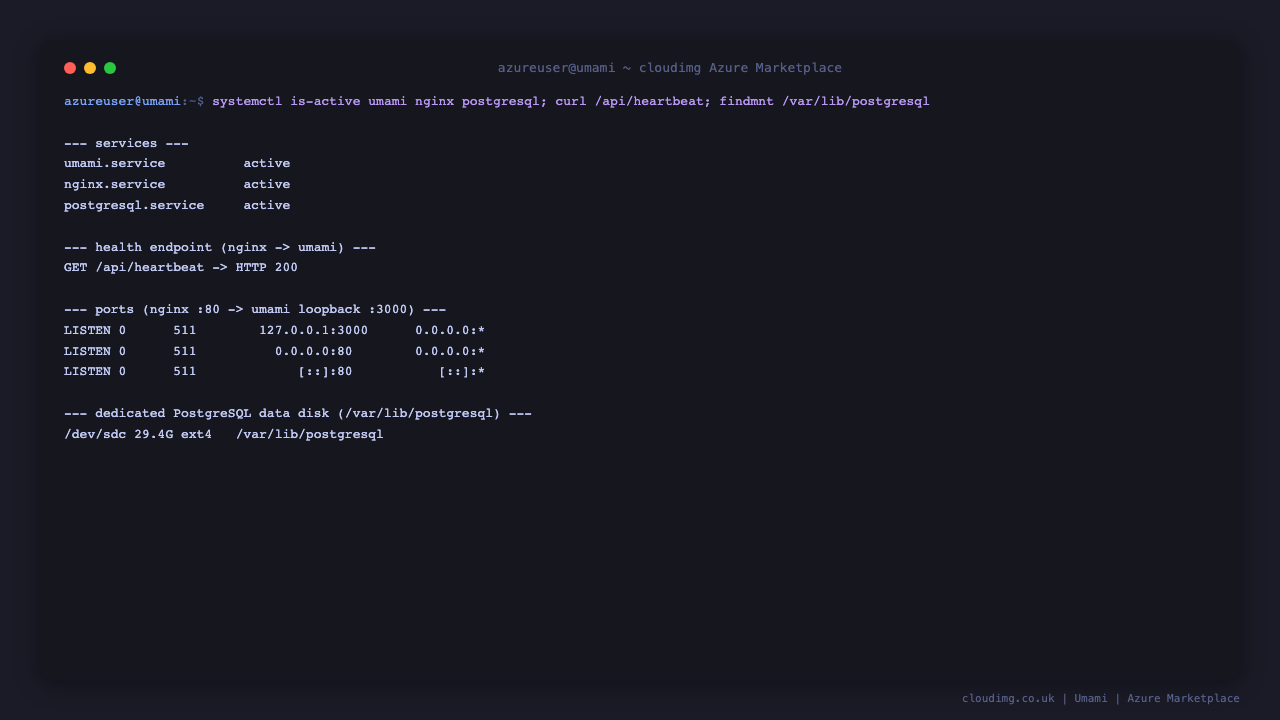Click the active status beside postgresql.service
The width and height of the screenshot is (1280, 720).
point(267,205)
